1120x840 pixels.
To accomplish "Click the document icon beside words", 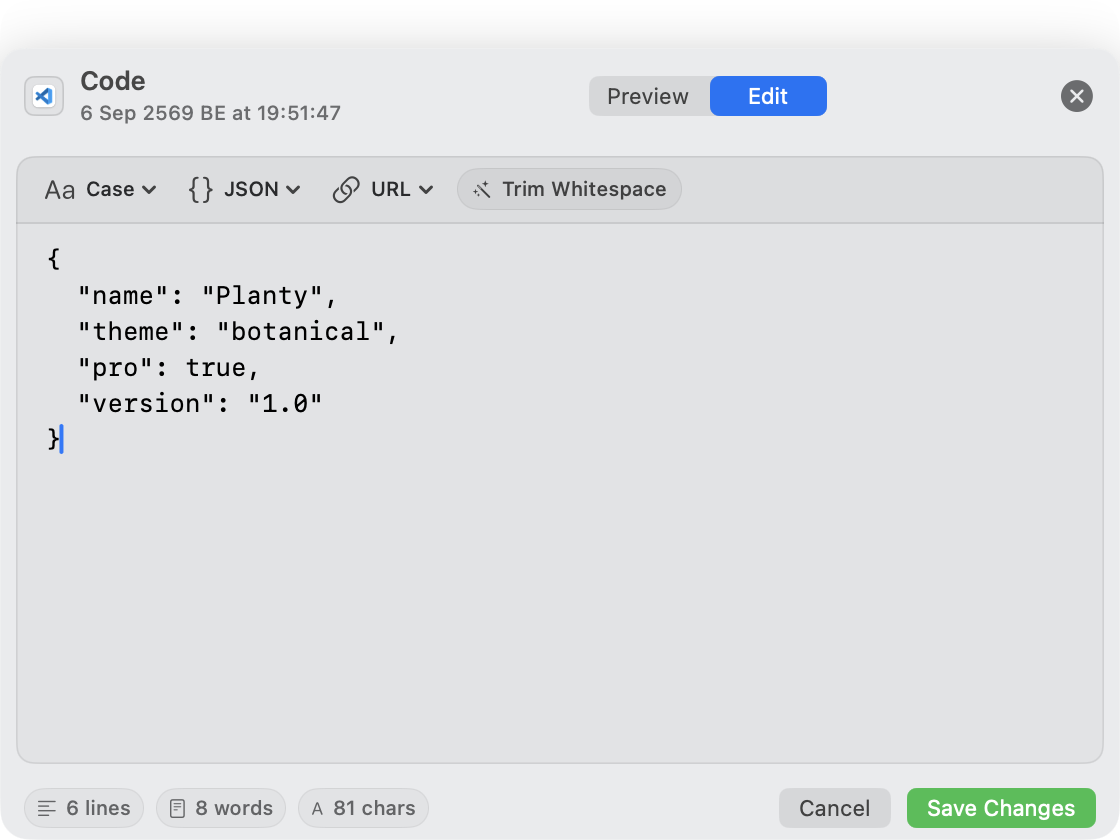I will click(x=177, y=809).
